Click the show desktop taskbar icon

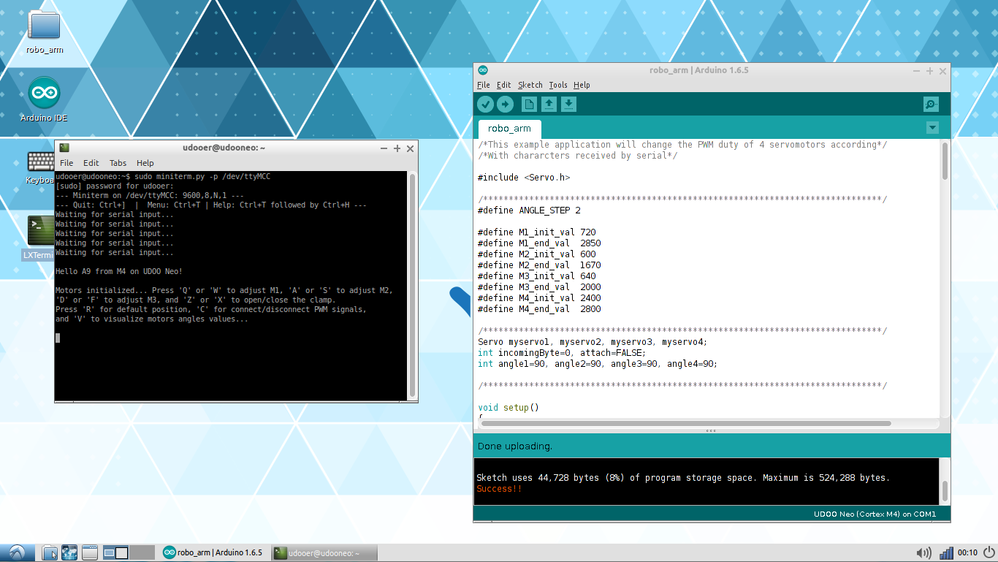pos(90,552)
